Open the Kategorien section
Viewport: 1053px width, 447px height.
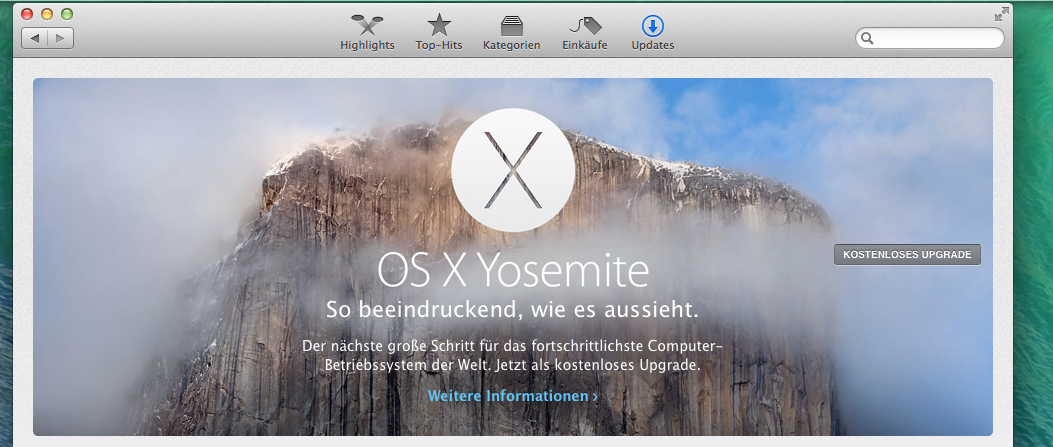(511, 33)
